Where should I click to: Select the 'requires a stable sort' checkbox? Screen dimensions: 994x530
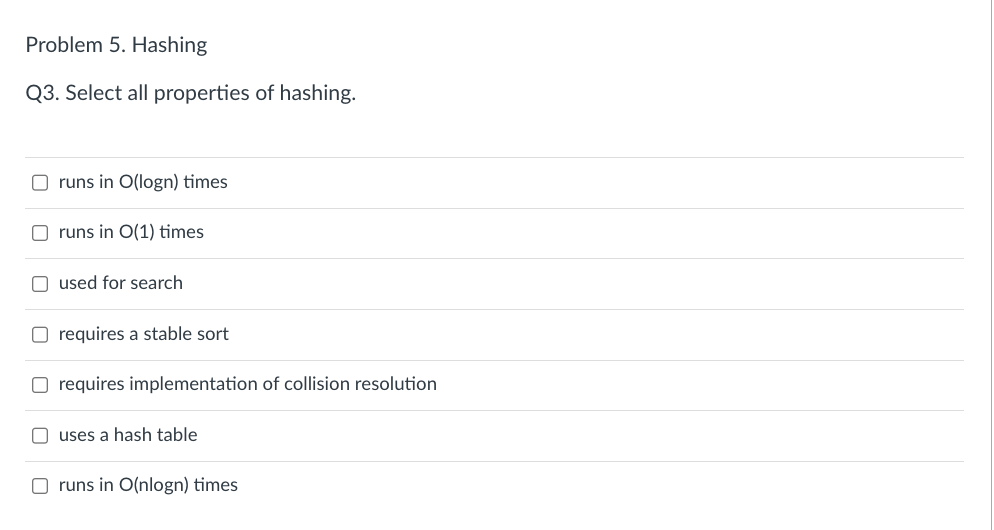[40, 334]
